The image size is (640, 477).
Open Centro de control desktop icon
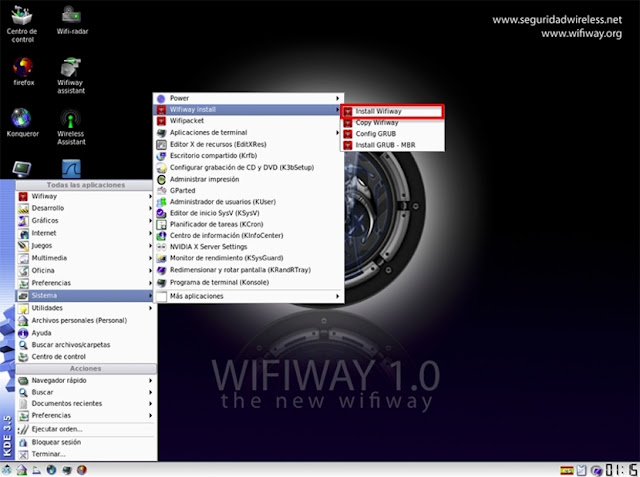point(22,24)
